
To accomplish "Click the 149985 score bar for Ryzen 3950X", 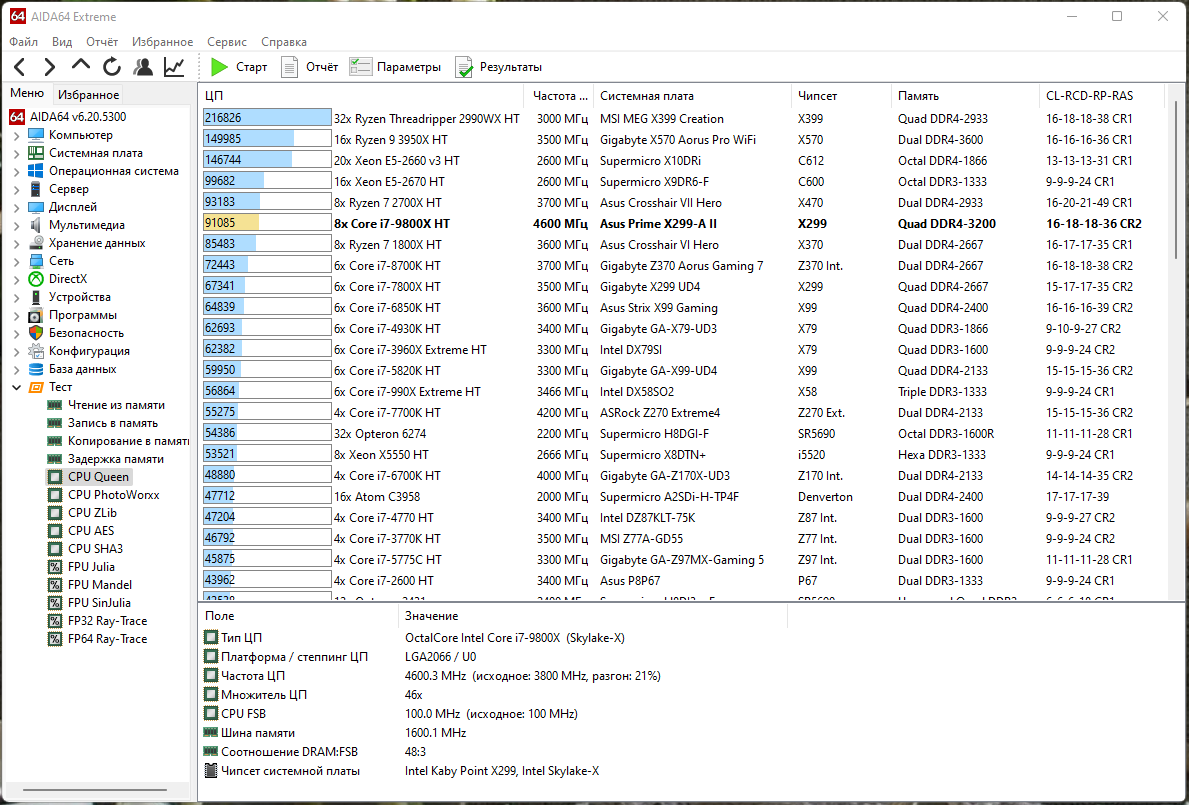I will [267, 139].
